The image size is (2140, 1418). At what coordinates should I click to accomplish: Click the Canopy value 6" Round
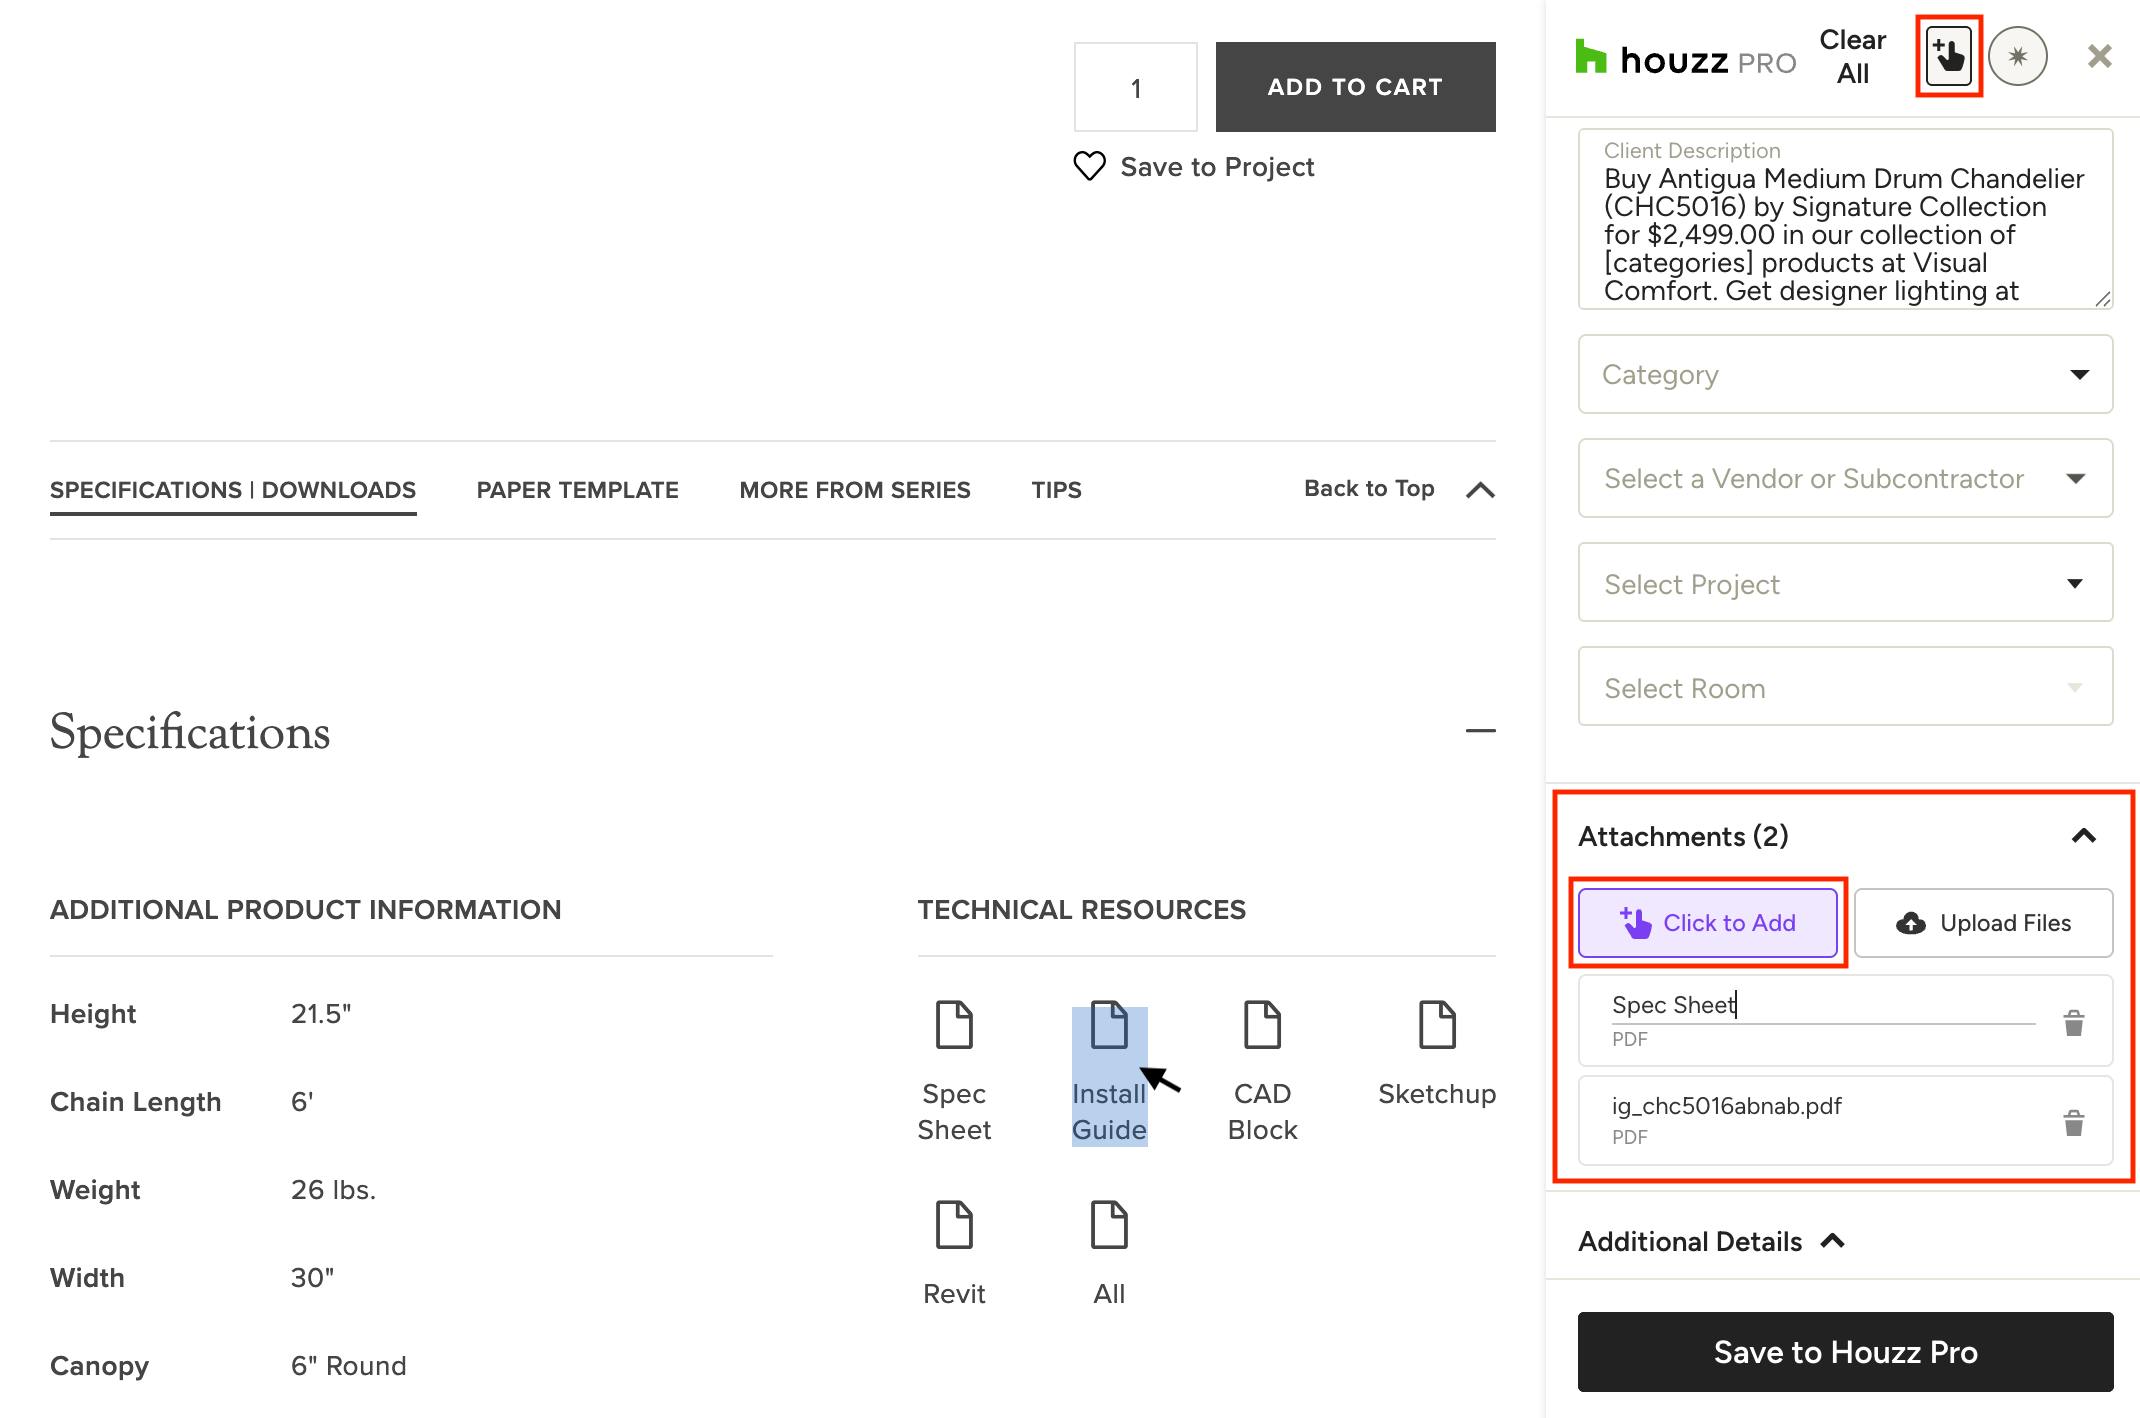tap(348, 1366)
